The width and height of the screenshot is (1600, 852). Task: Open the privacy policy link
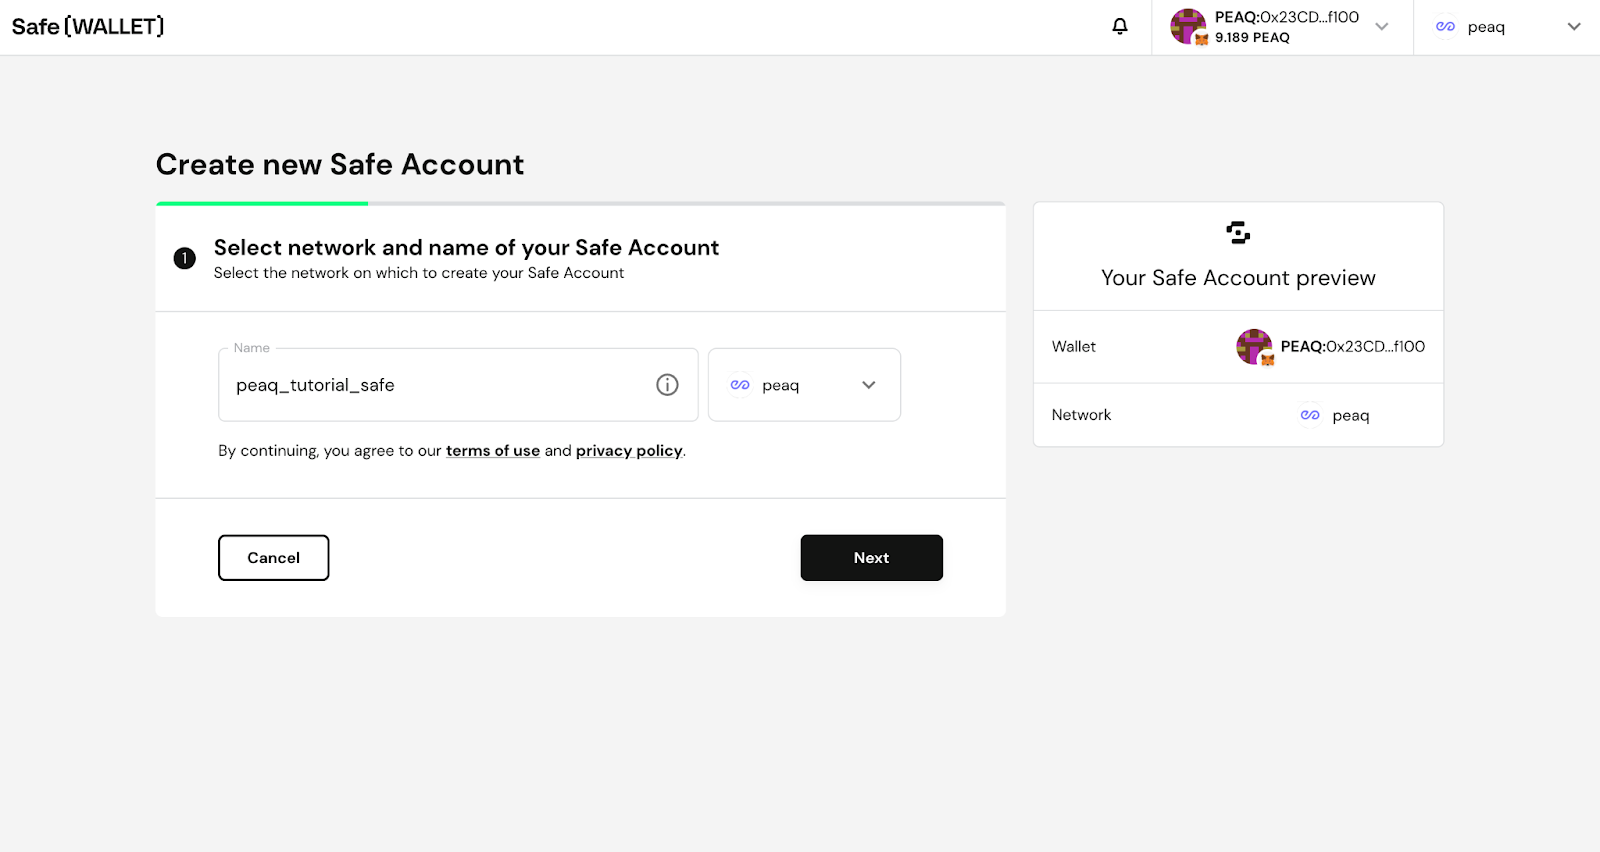pyautogui.click(x=628, y=450)
